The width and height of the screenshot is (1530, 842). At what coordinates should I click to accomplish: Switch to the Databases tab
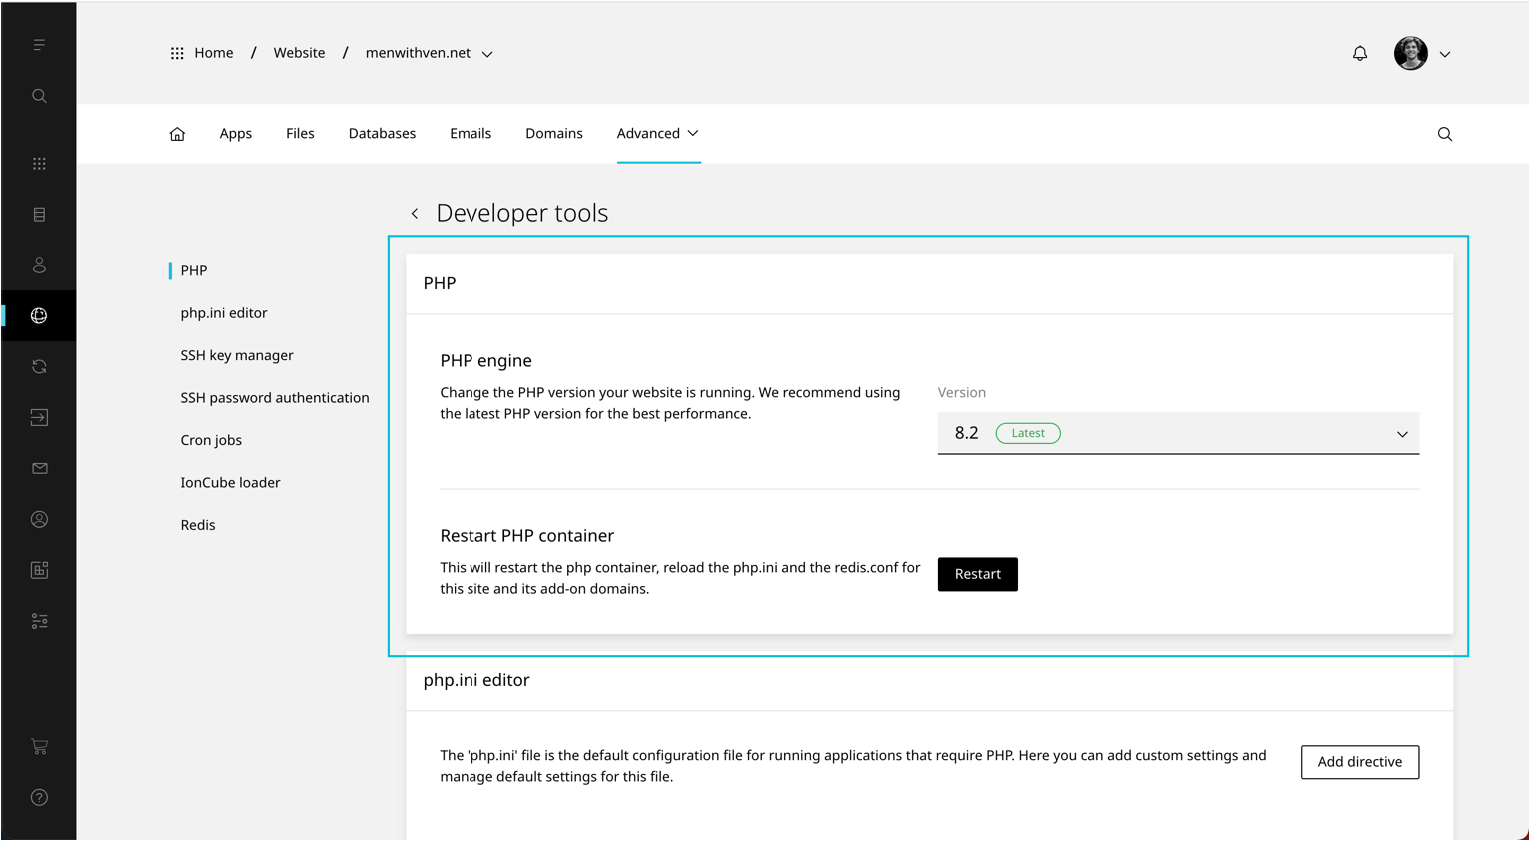click(x=382, y=134)
